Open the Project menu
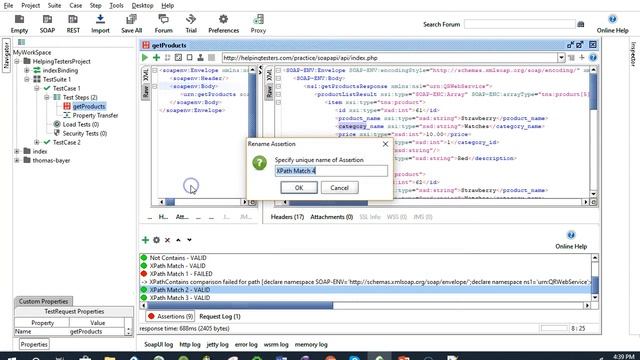The image size is (640, 360). tap(31, 6)
